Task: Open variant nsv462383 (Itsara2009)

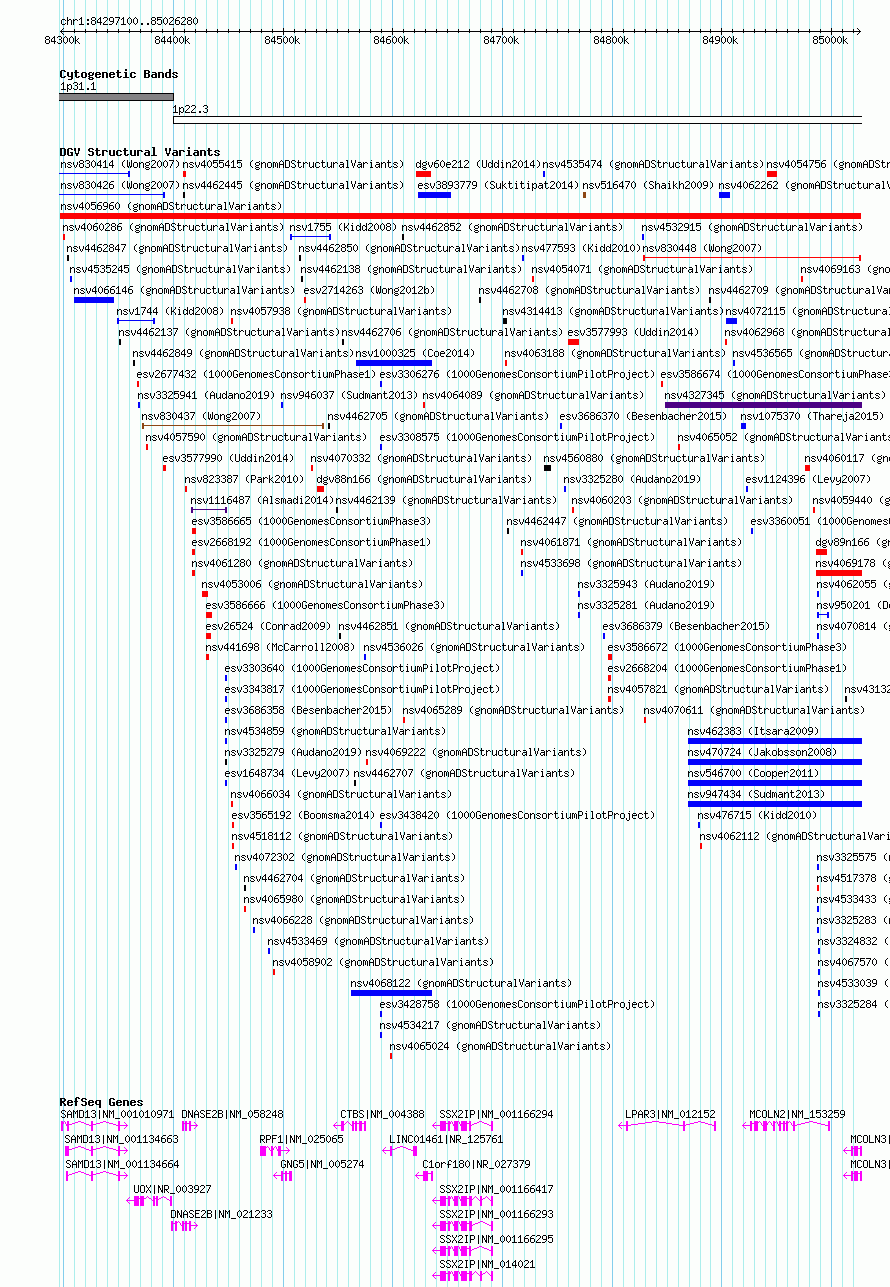Action: [x=753, y=731]
